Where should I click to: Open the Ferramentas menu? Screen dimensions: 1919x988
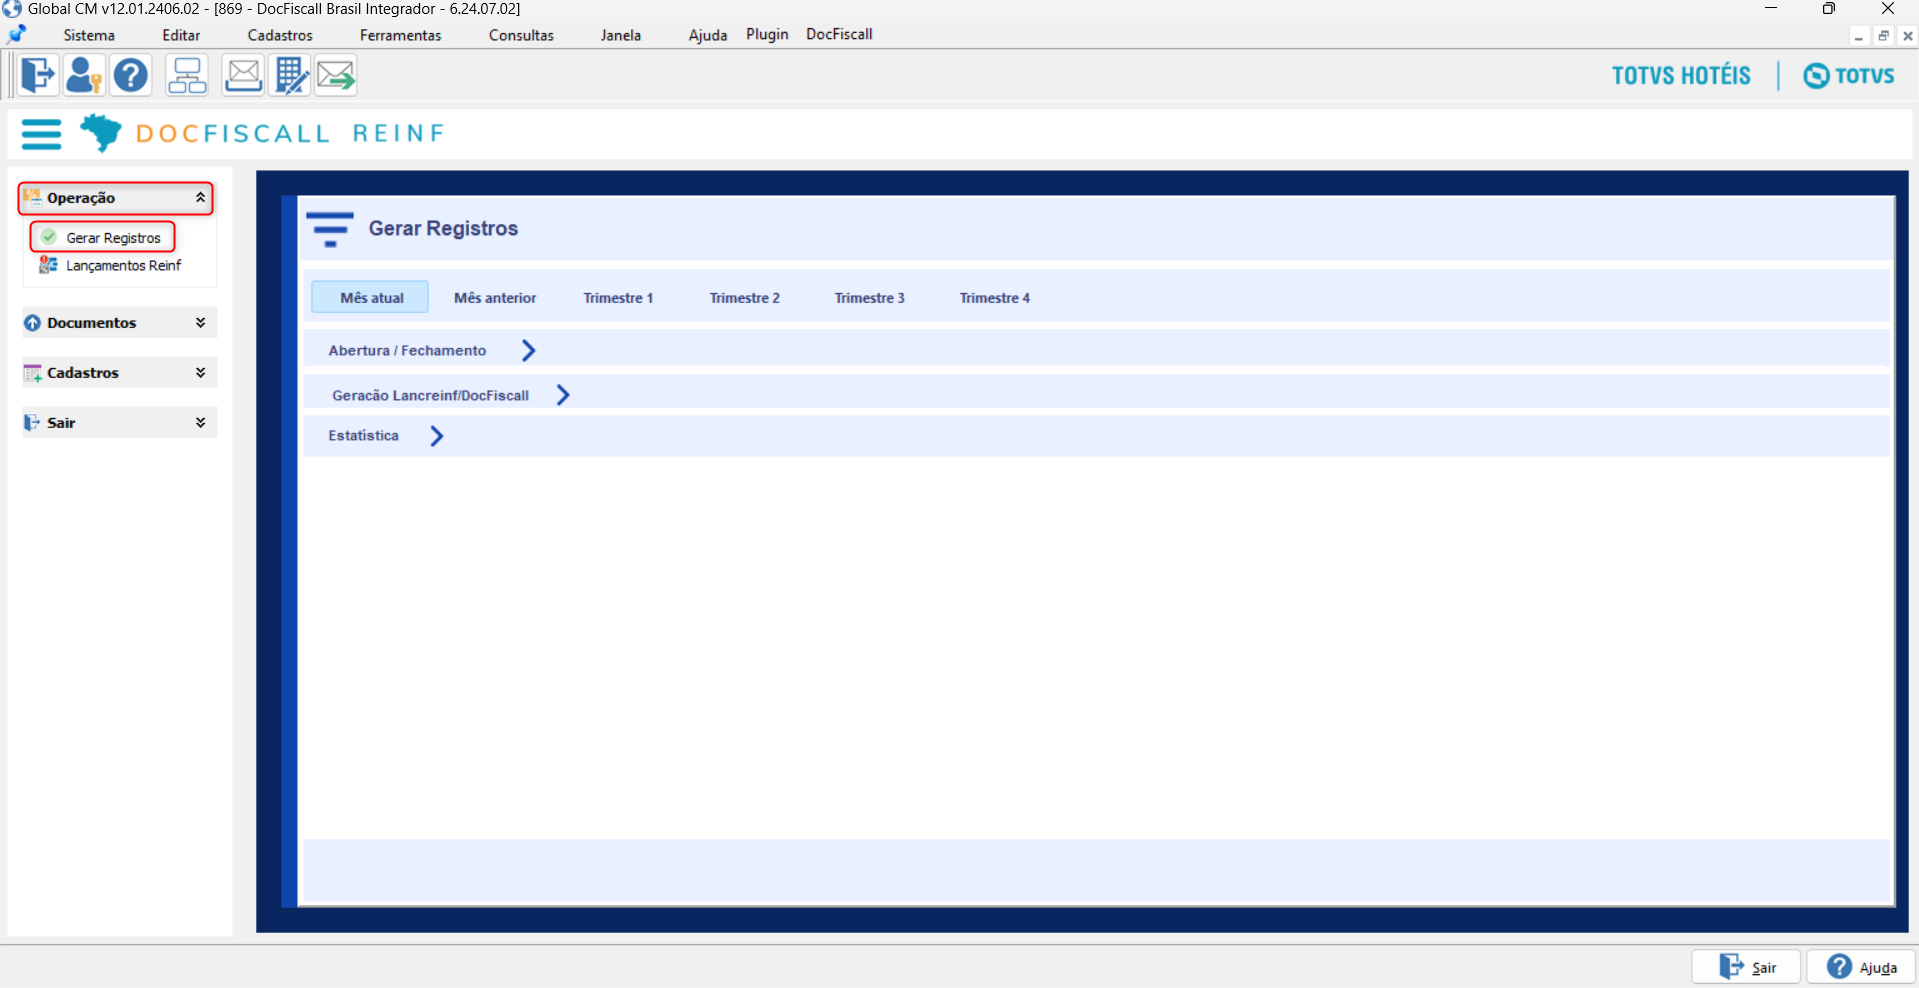point(400,35)
